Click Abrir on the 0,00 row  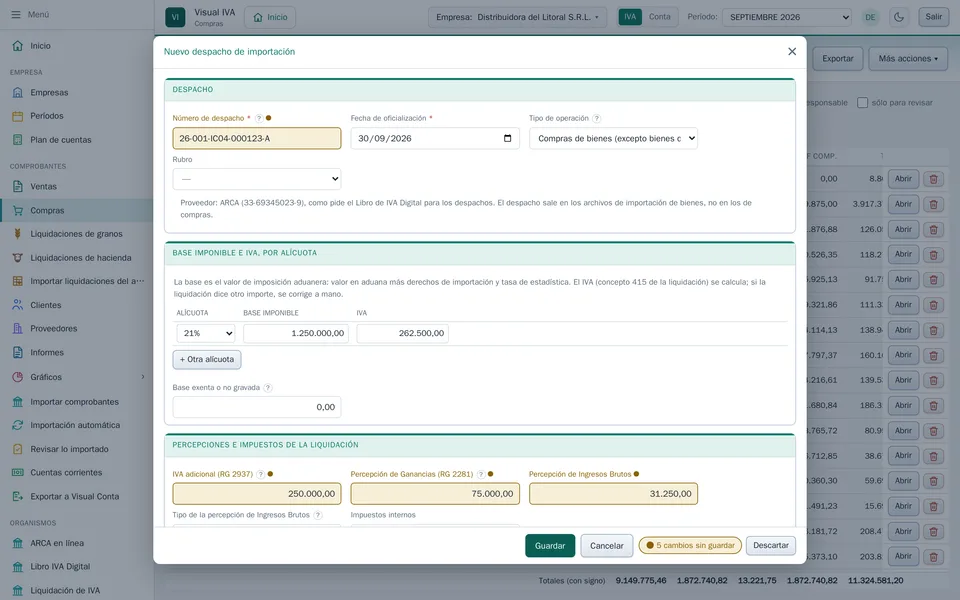[x=903, y=179]
